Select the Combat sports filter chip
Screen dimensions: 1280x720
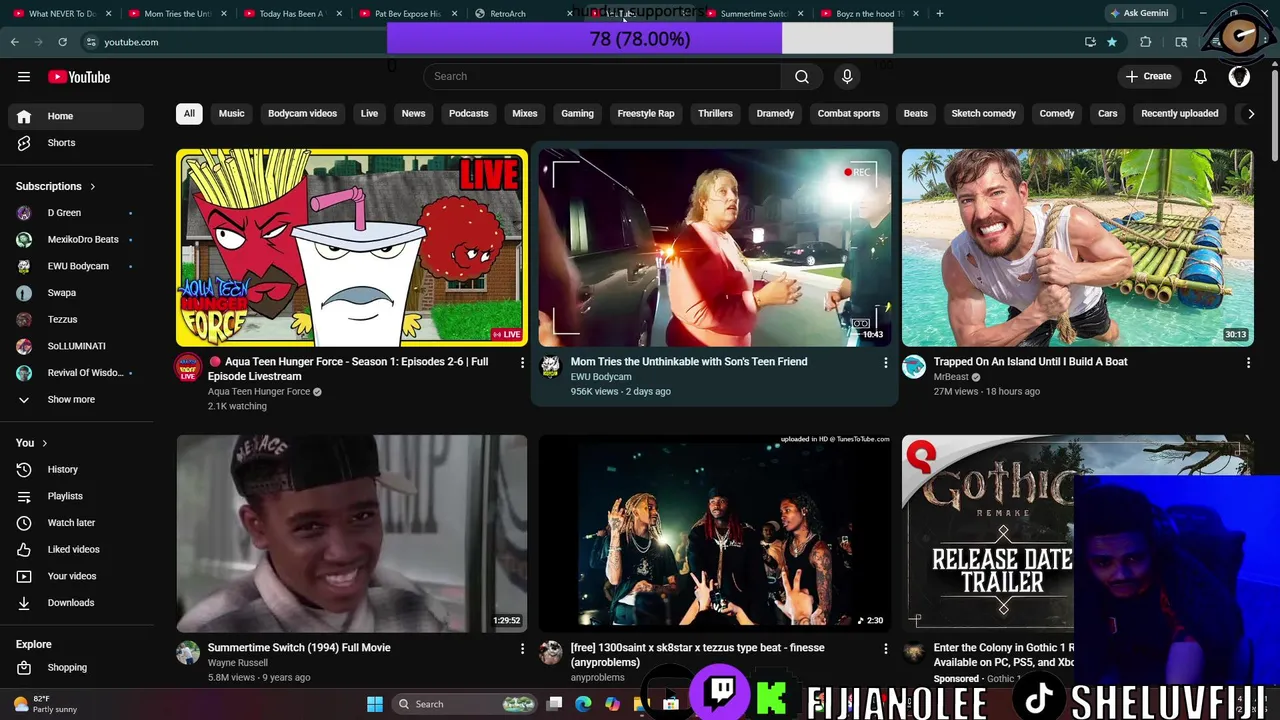(848, 114)
